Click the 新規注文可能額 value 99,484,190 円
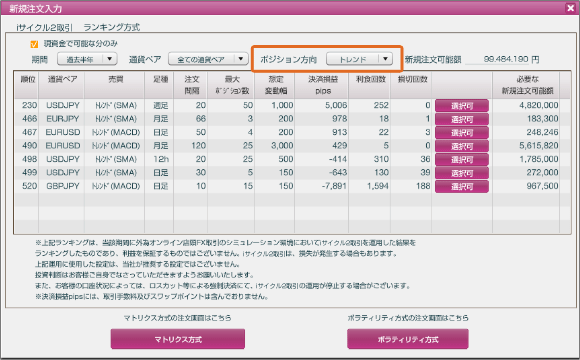The image size is (580, 360). click(511, 59)
